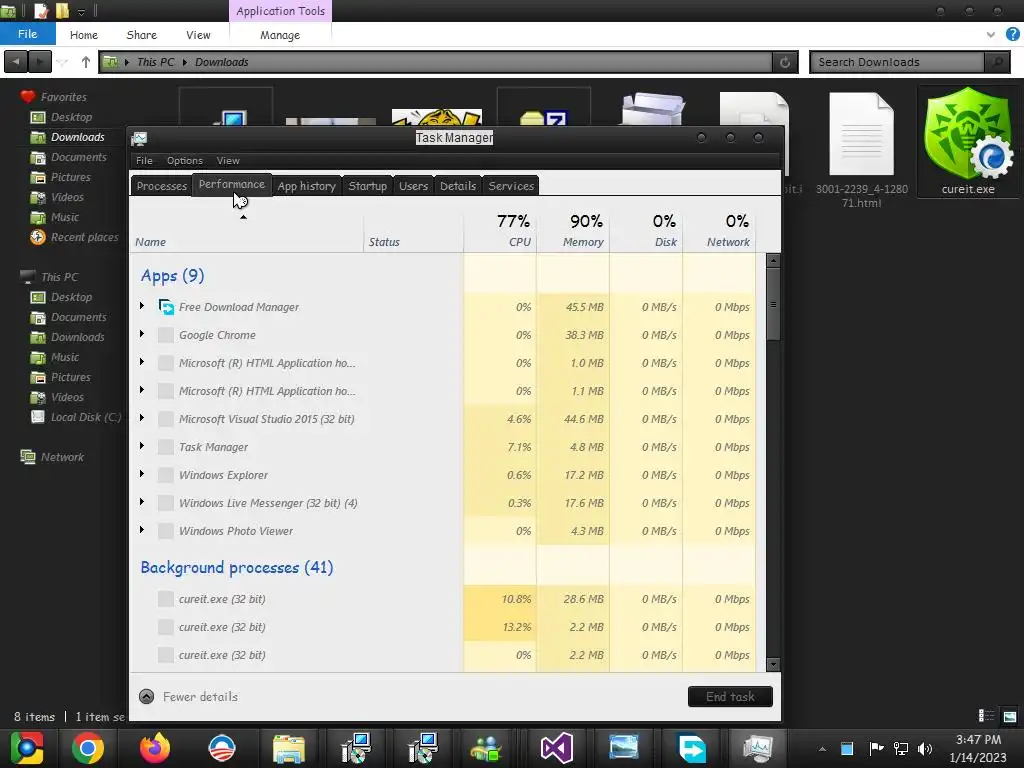Launch Firefox from the taskbar
Screen dimensions: 1024x768
point(155,748)
